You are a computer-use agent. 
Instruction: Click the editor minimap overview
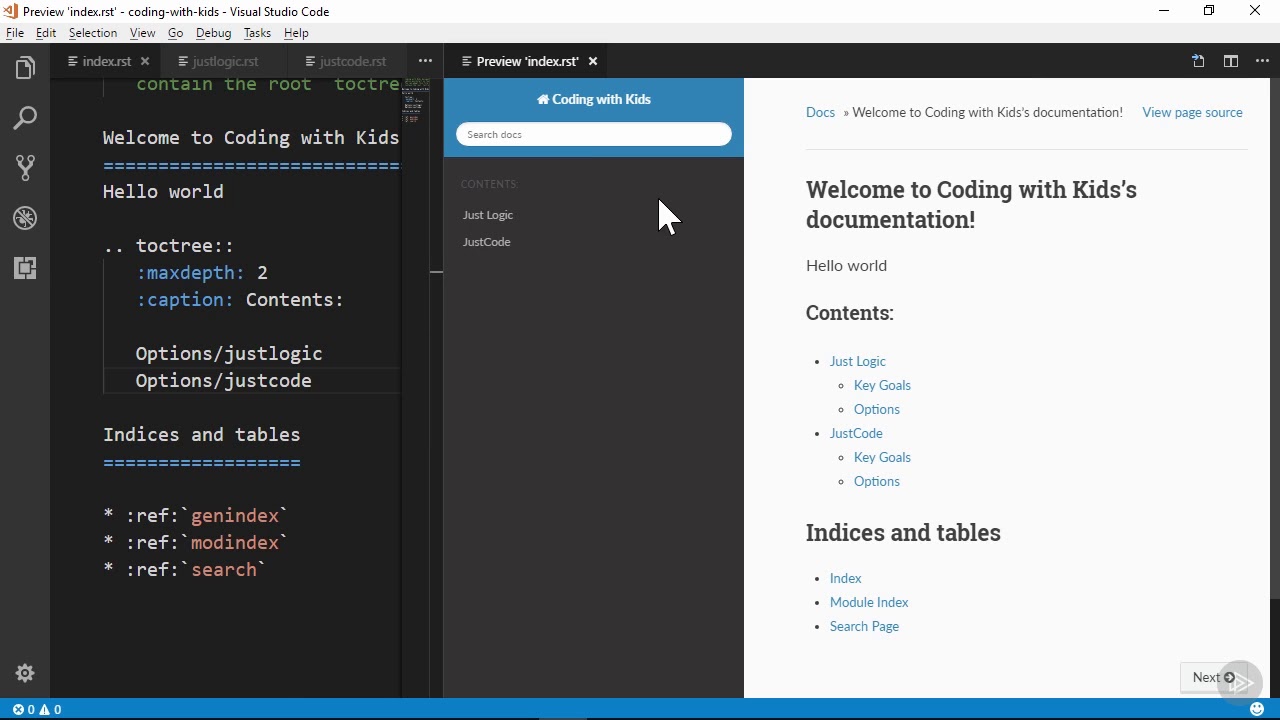(416, 100)
